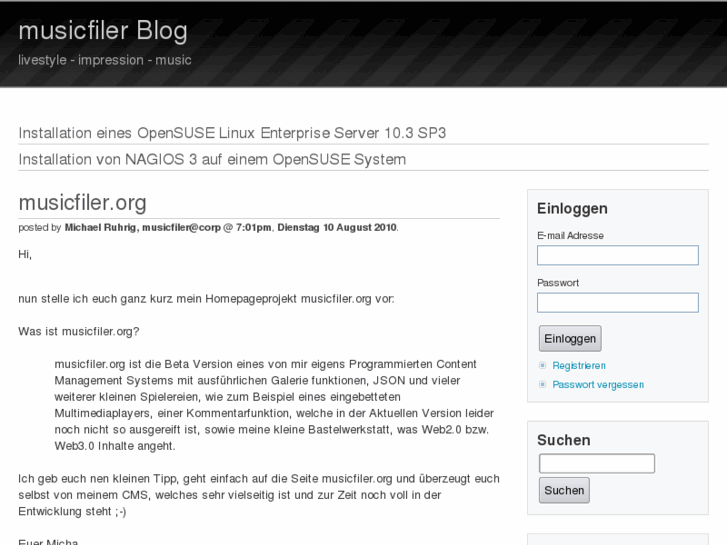Submit the login with the Einloggen button
The width and height of the screenshot is (727, 545).
570,339
